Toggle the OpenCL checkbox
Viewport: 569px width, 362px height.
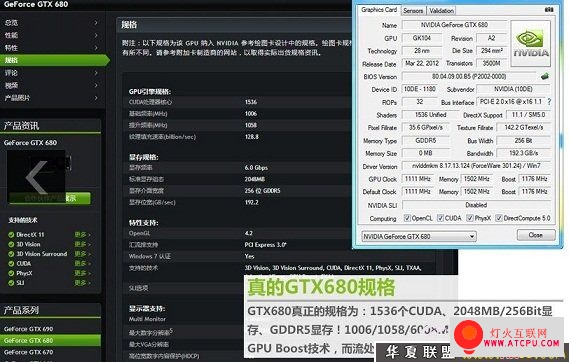[407, 218]
